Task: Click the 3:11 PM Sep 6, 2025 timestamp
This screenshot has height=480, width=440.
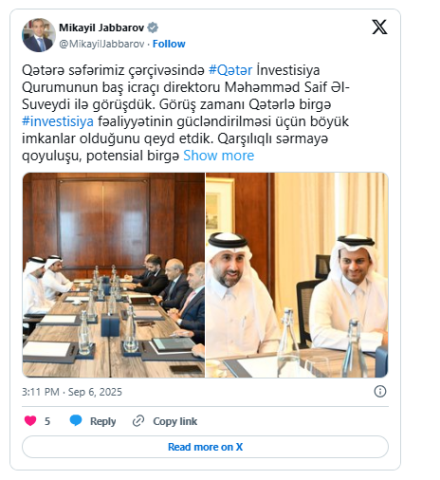Action: [x=72, y=392]
